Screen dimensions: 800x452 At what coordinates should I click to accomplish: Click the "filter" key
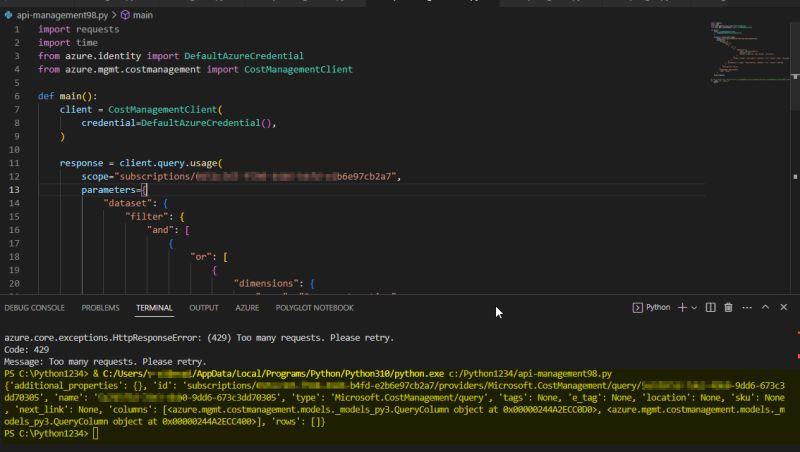point(147,216)
